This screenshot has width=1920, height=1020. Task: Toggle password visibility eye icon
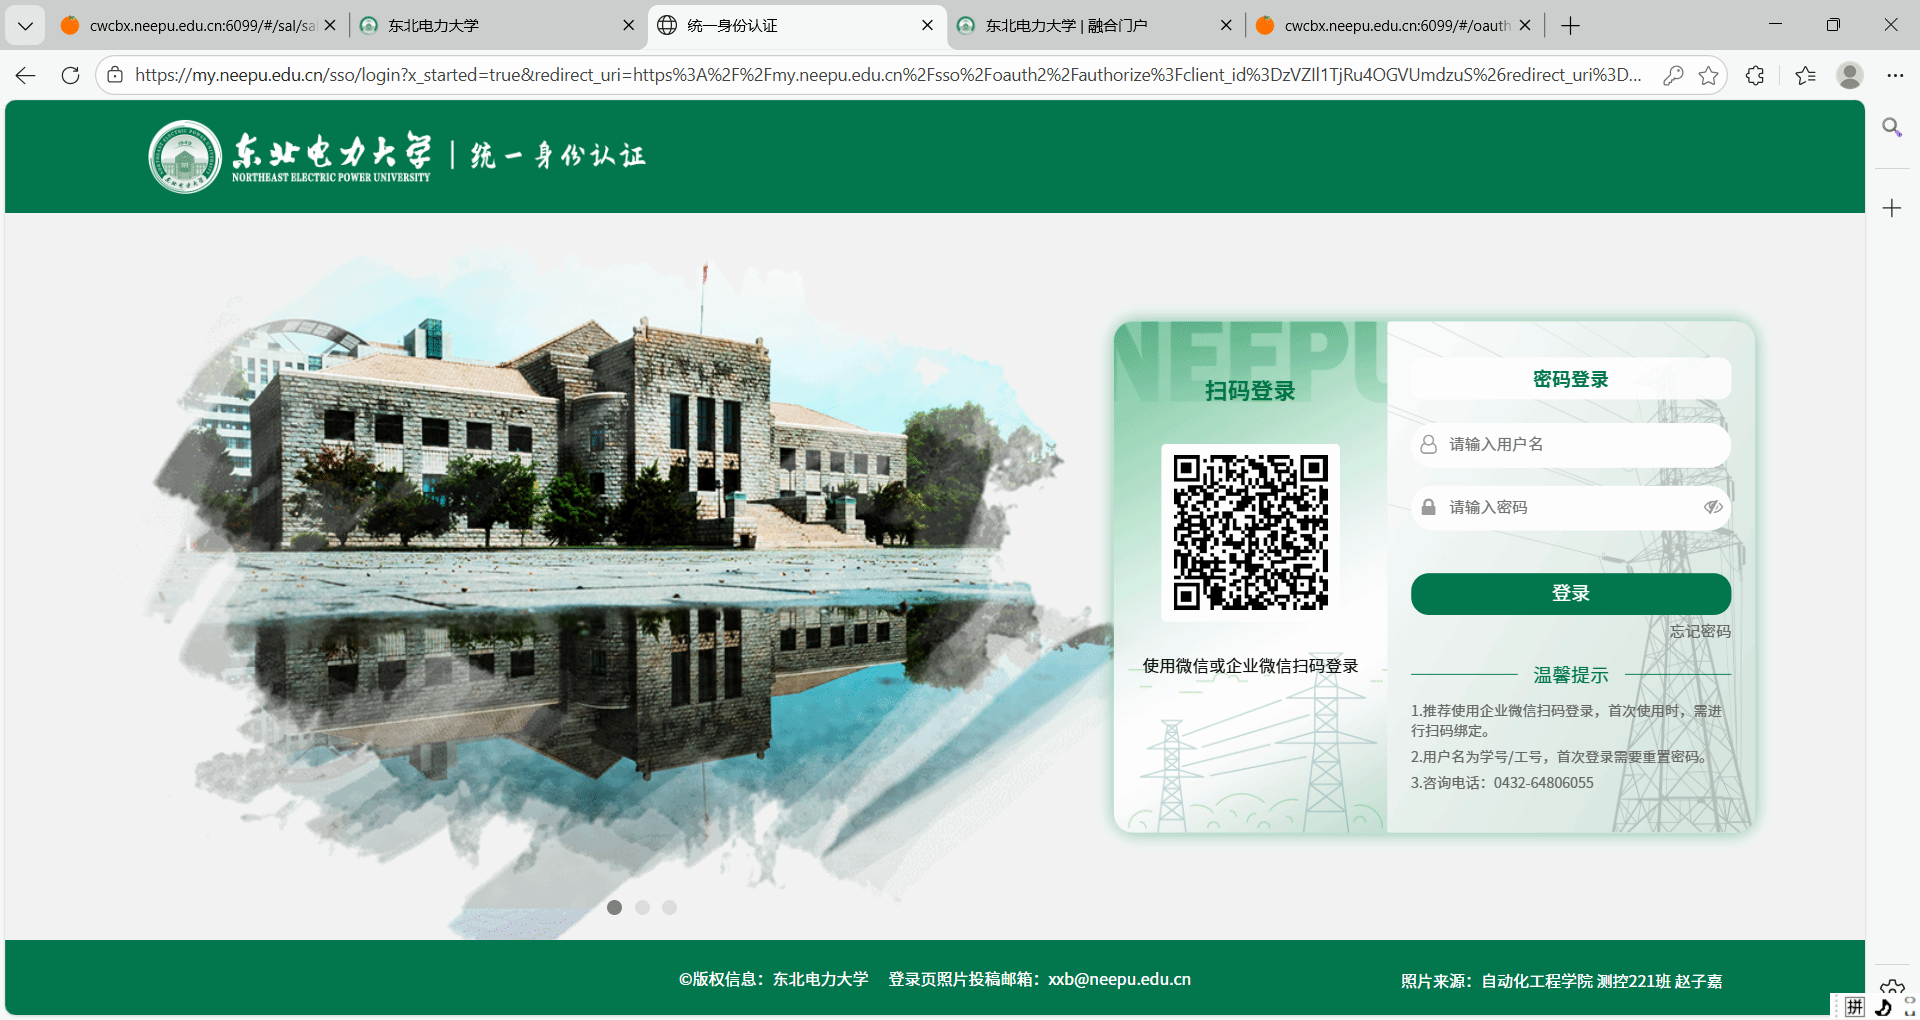[1712, 507]
